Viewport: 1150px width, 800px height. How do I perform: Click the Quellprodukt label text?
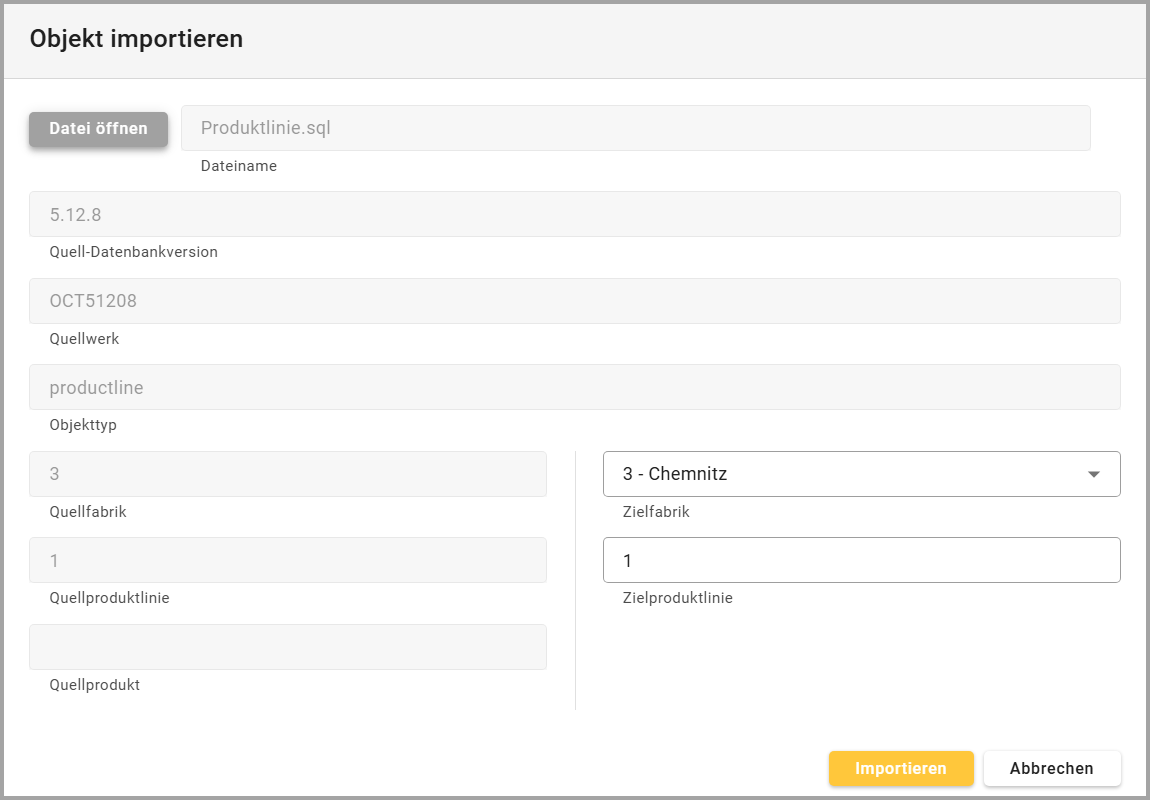point(94,685)
